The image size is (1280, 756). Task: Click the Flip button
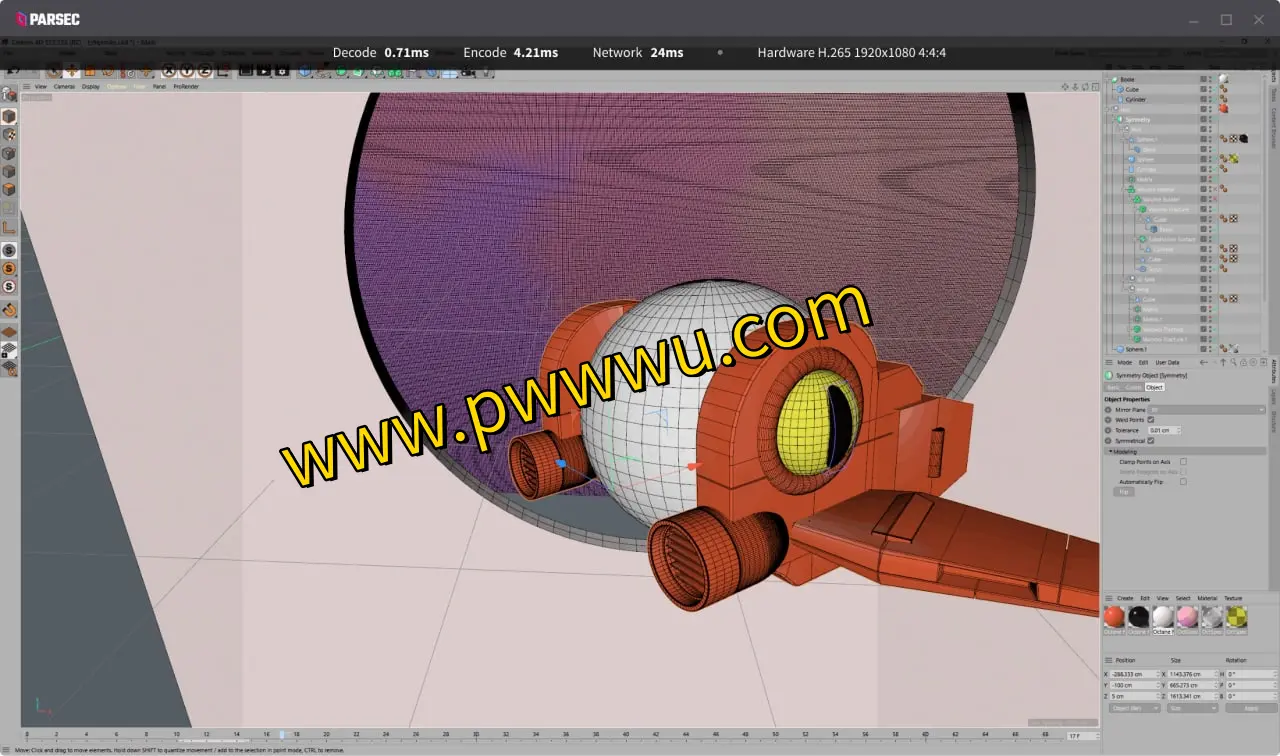pos(1124,492)
